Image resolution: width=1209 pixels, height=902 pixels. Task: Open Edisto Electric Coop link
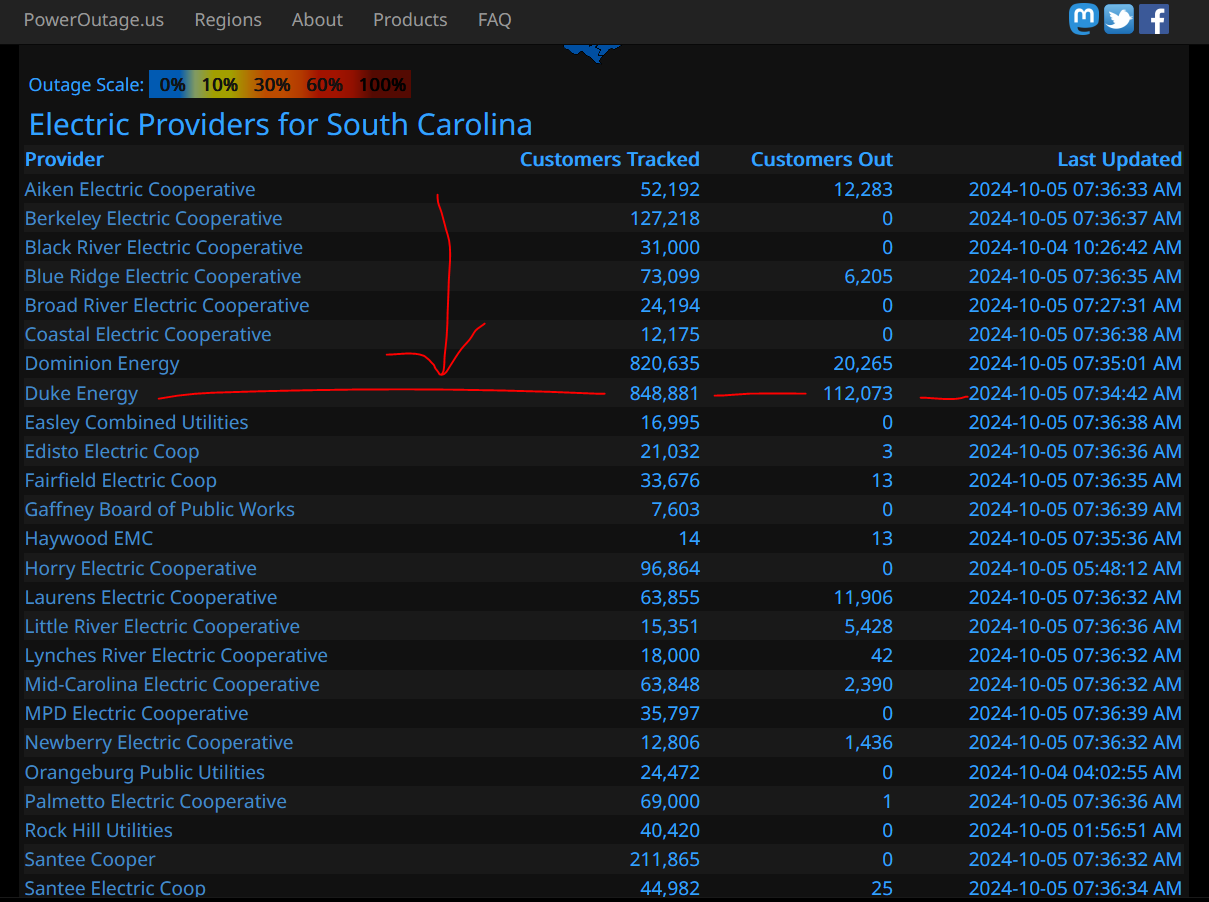112,451
